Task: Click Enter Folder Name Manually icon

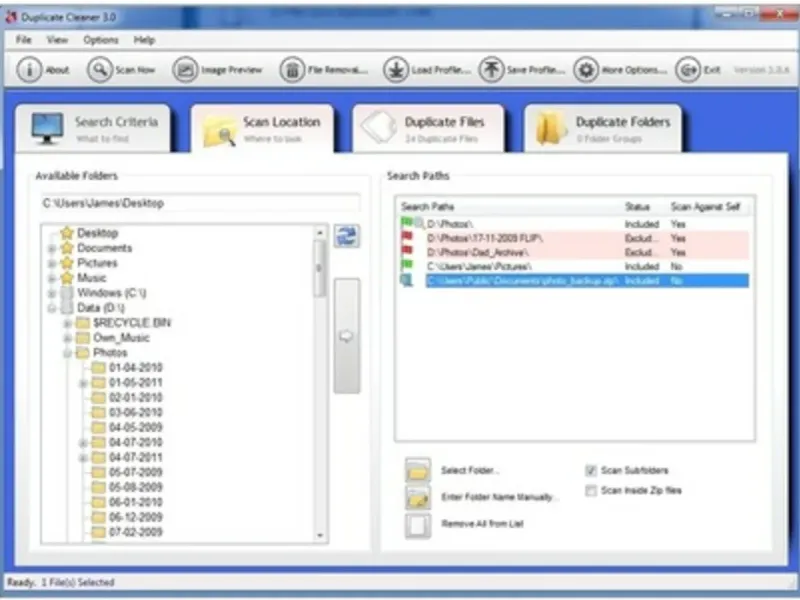Action: [418, 497]
